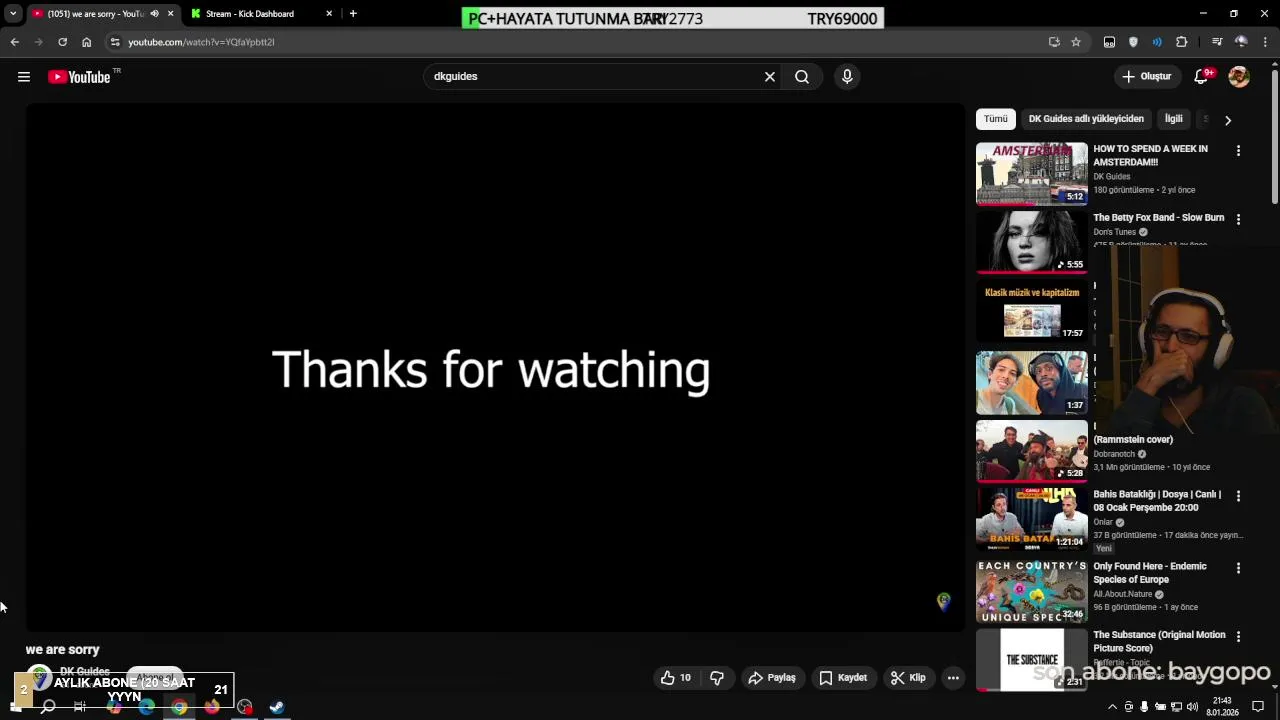1280x720 pixels.
Task: Open the Extensions puzzle icon
Action: tap(1182, 42)
